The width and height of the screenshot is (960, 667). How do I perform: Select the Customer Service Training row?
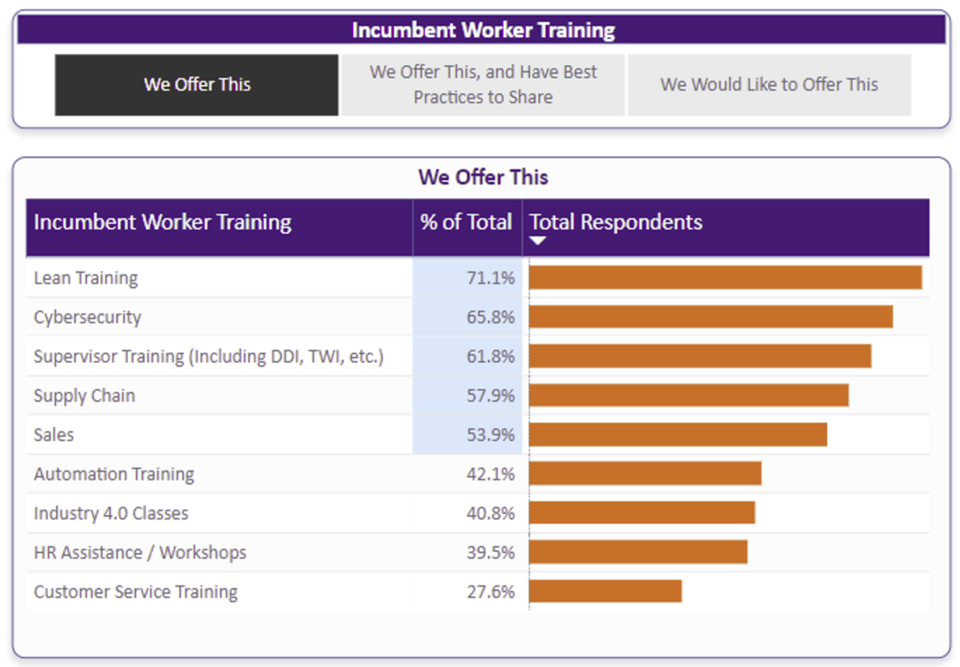coord(136,592)
